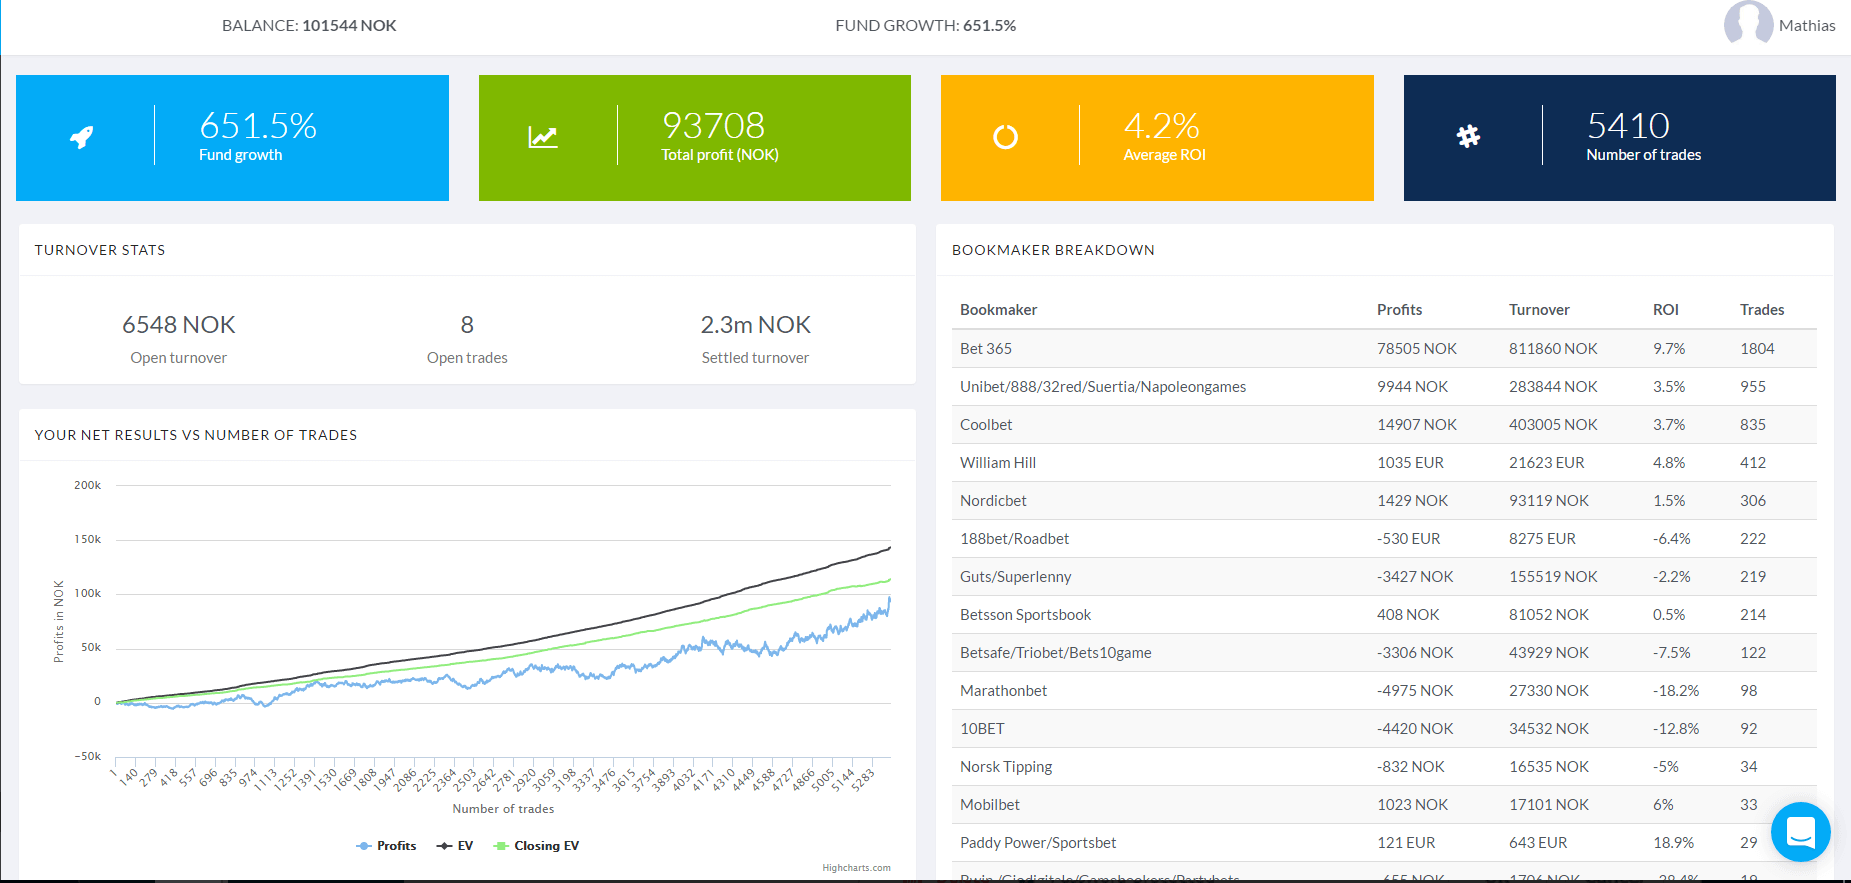Toggle the EV series in chart legend
This screenshot has height=883, width=1851.
[x=455, y=846]
